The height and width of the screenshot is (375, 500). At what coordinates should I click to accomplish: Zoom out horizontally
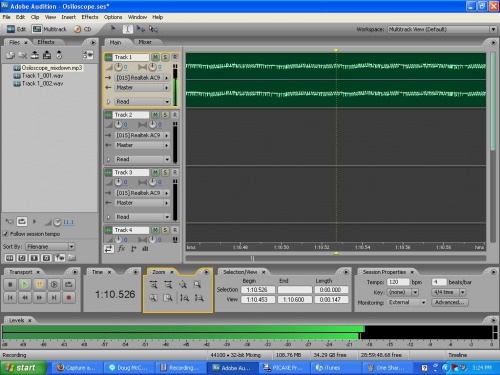coord(168,284)
